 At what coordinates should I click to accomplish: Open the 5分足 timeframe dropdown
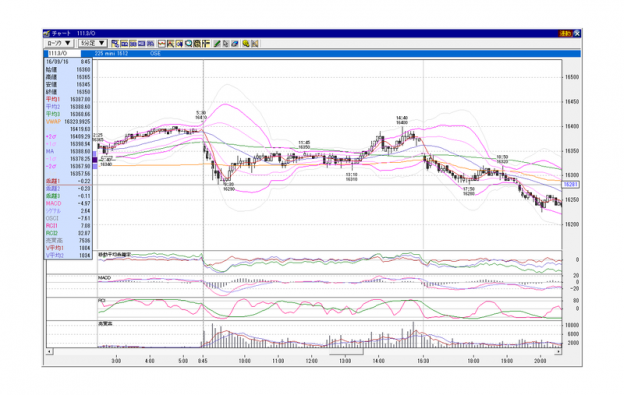[x=93, y=43]
